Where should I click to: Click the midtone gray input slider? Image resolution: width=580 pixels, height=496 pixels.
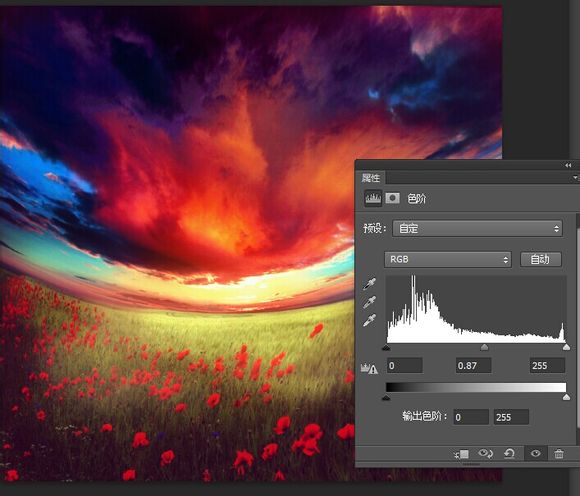tap(484, 347)
